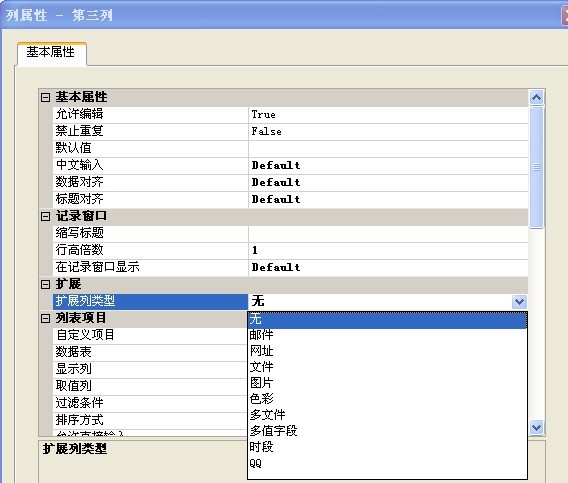Collapse the 记录窗口 category

(45, 216)
